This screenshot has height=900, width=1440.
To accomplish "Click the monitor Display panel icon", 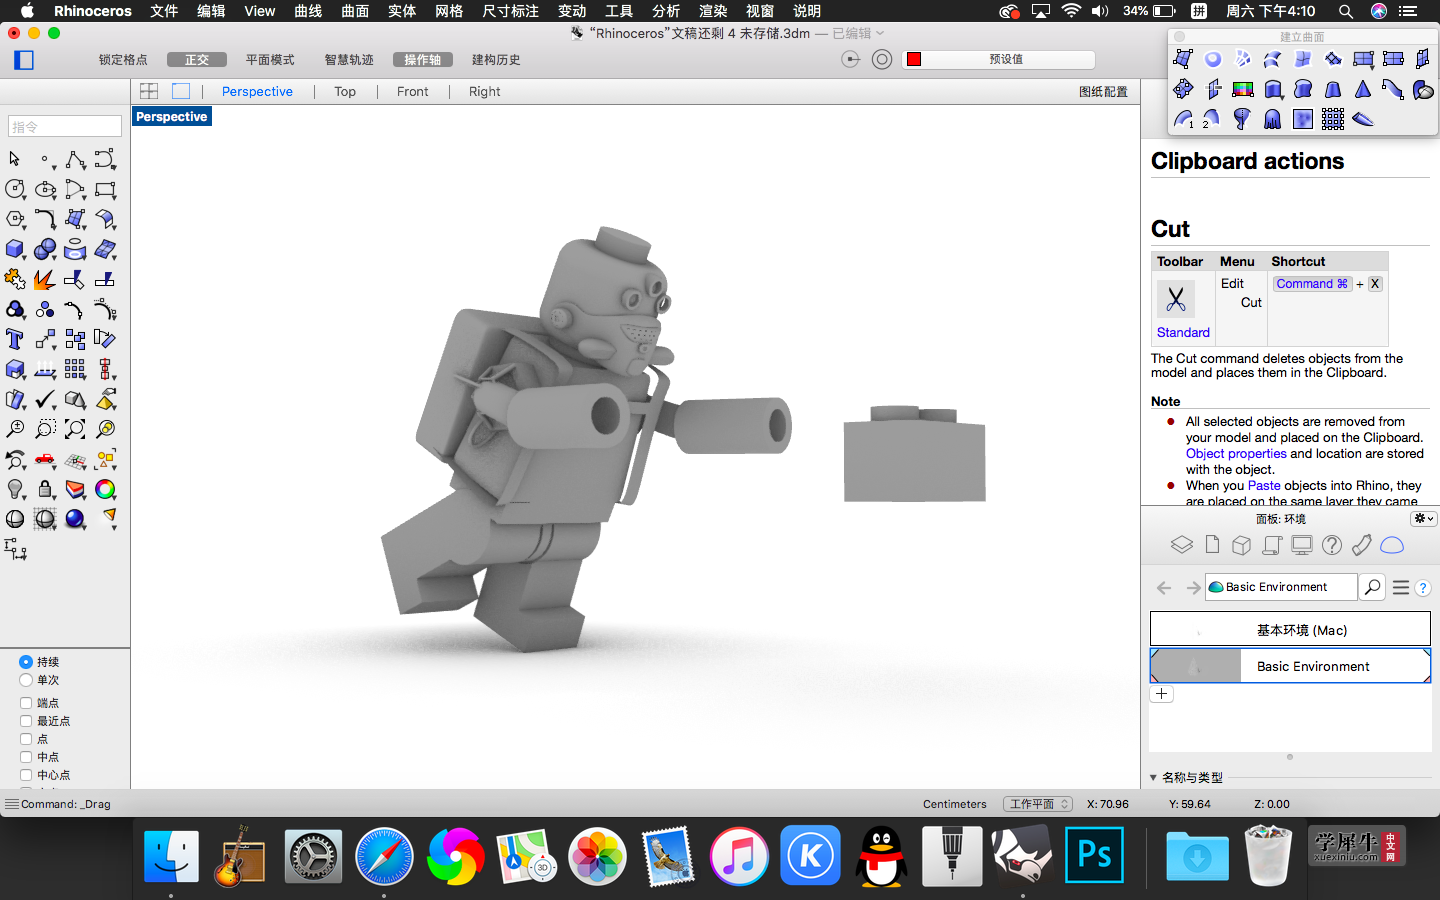I will [1302, 545].
